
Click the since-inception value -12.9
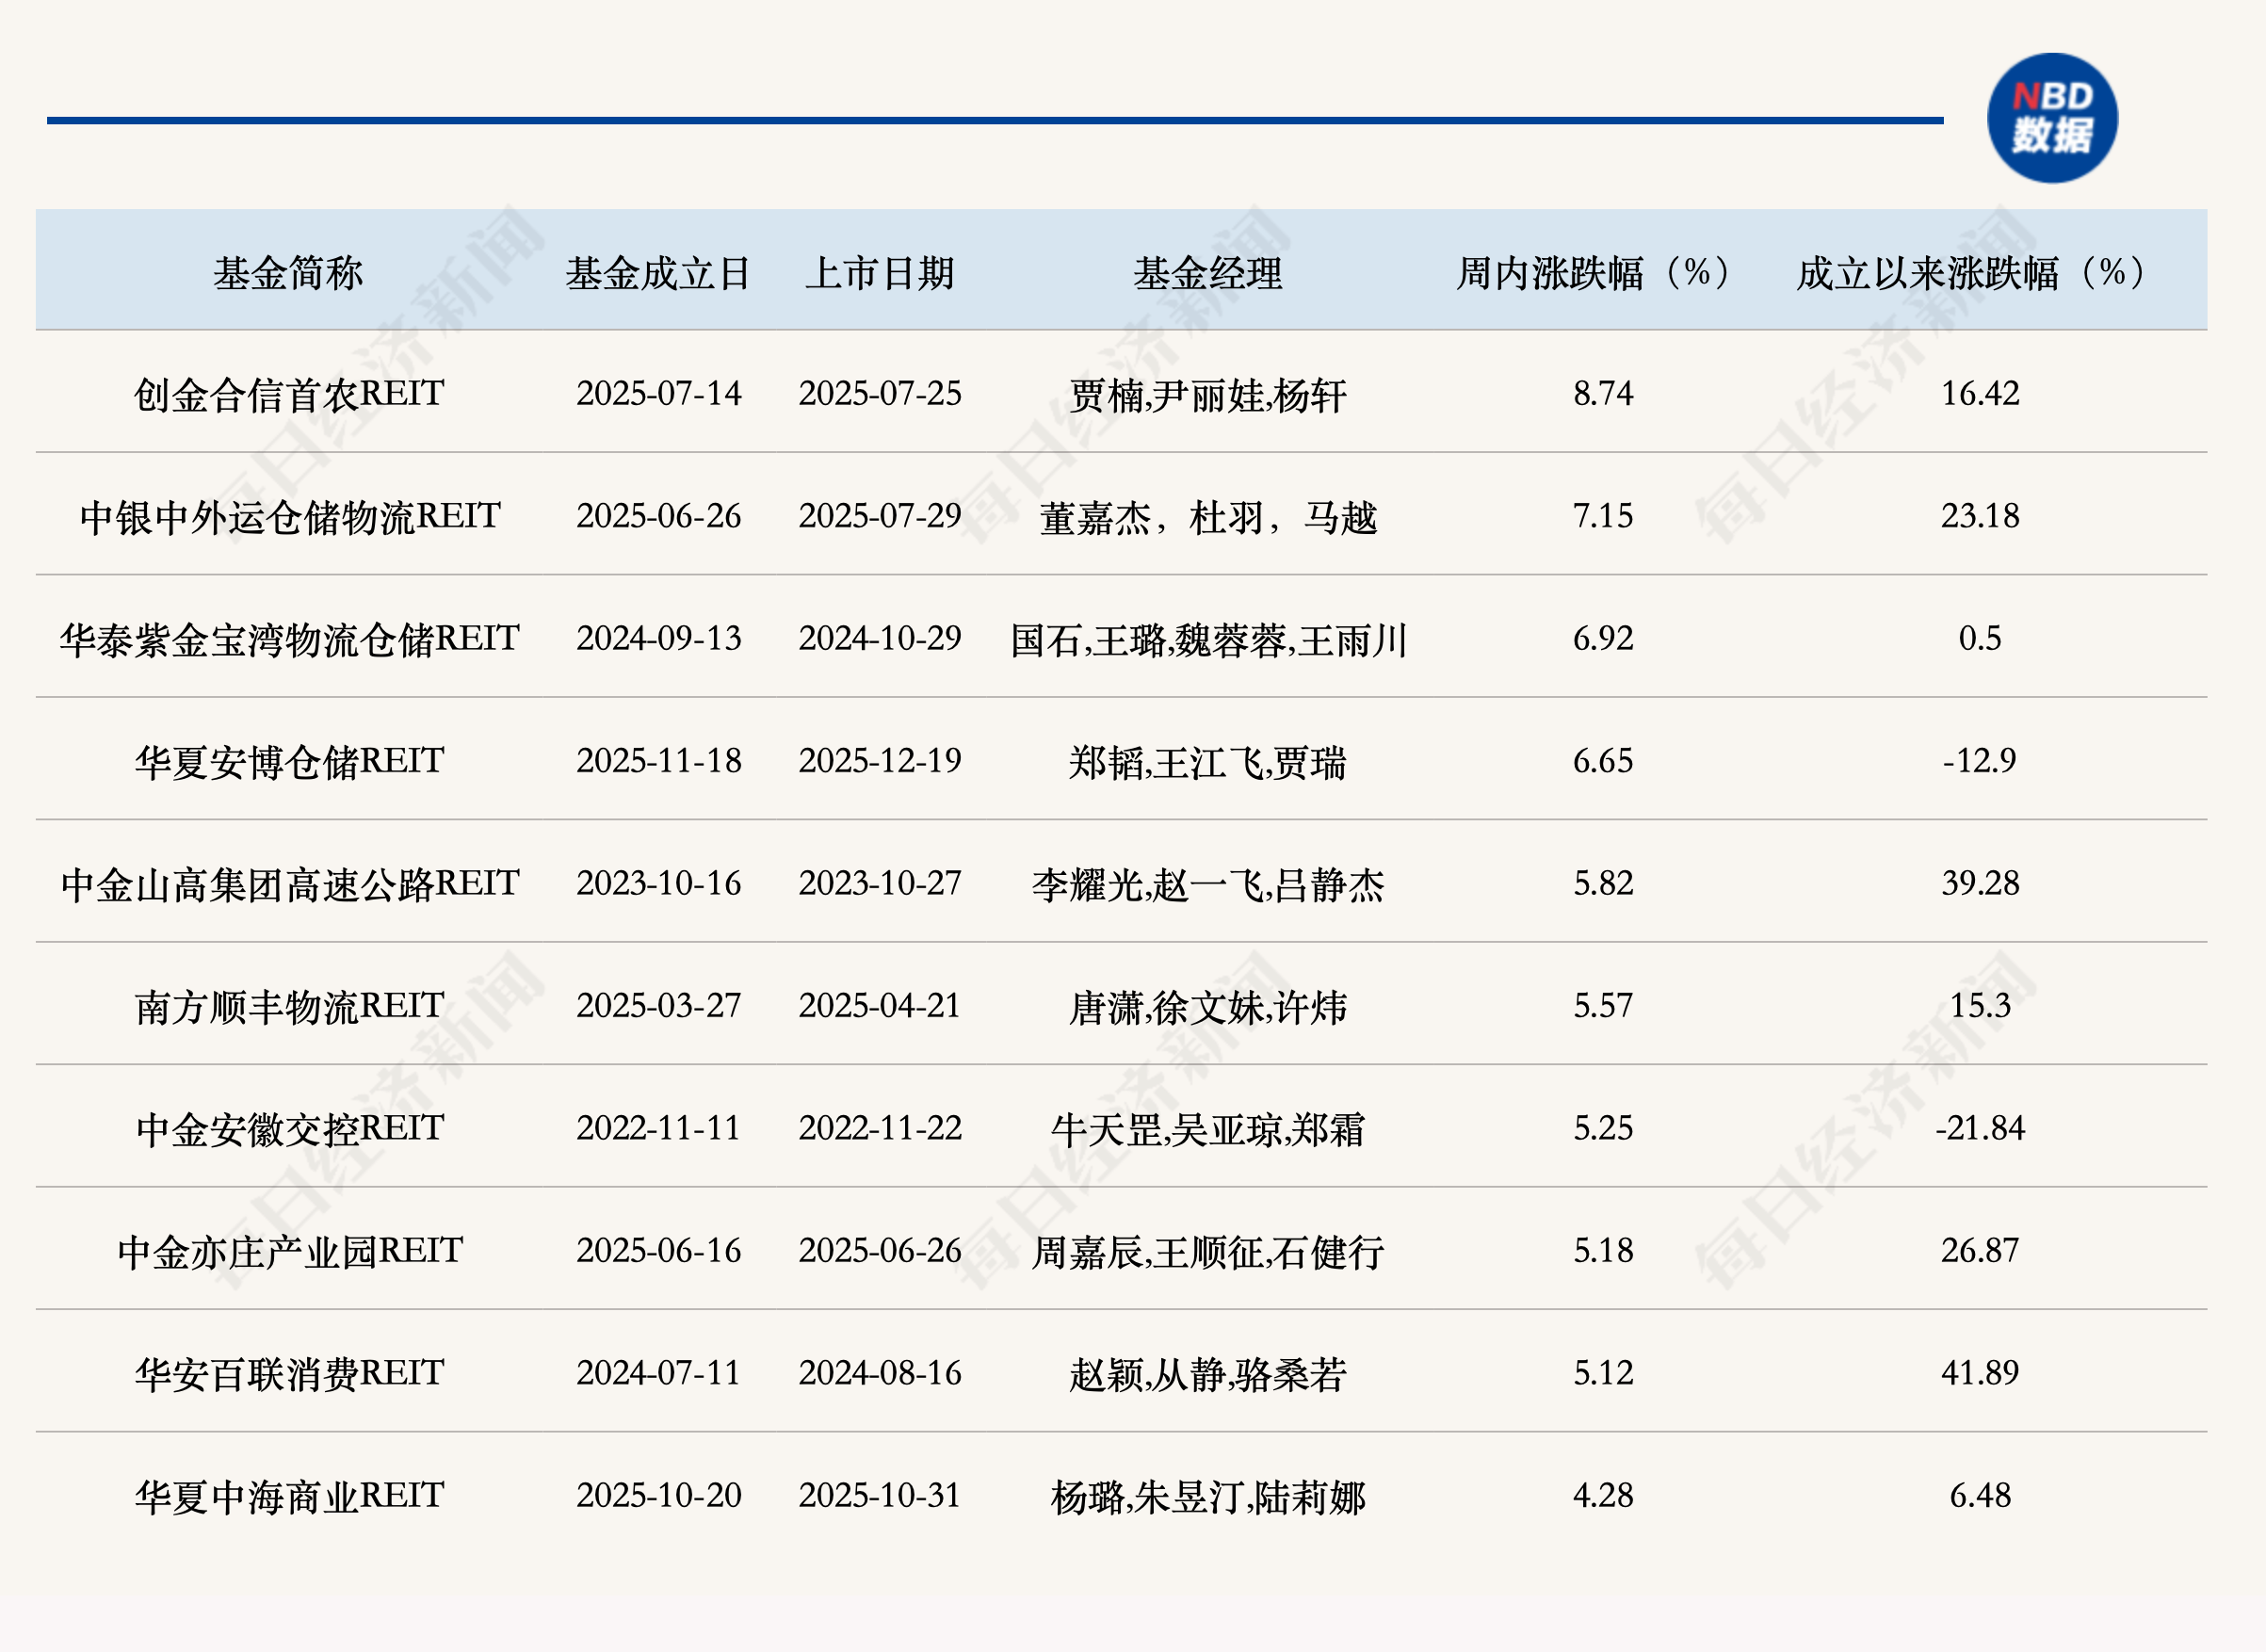(x=1980, y=761)
